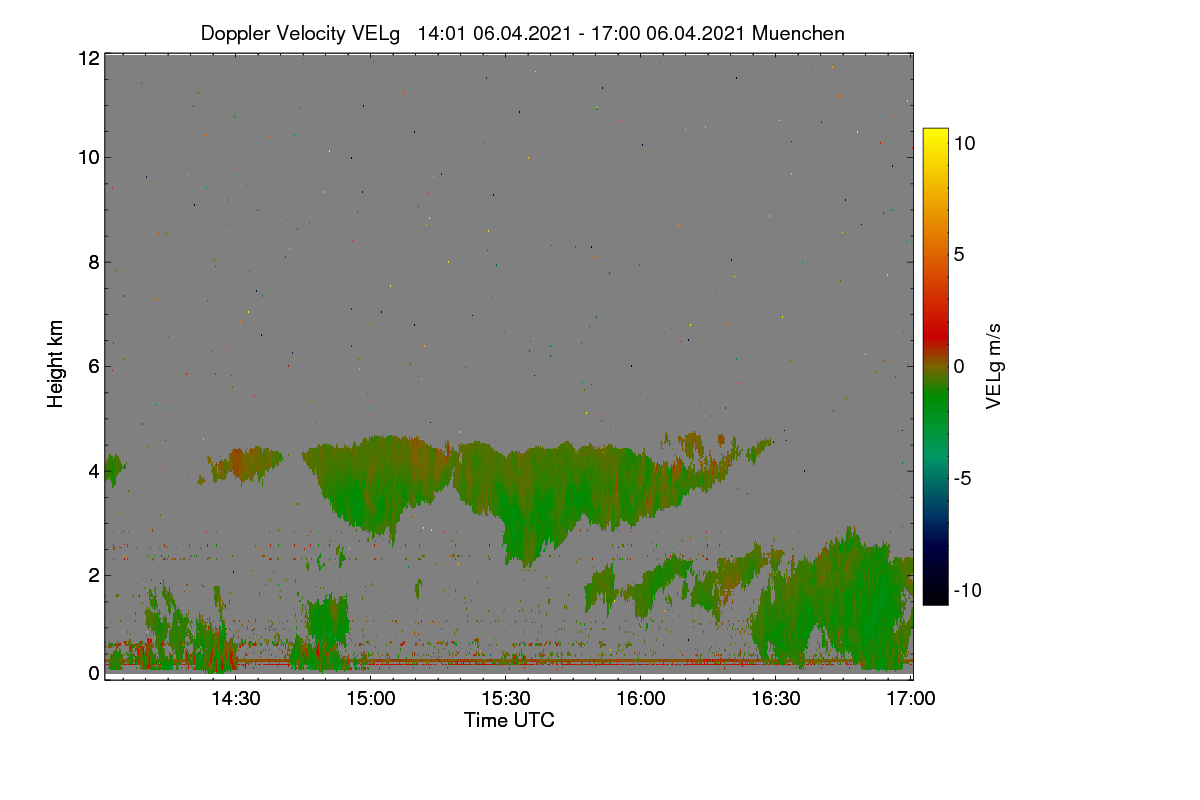
Task: Click the colorbar tick value 5
Action: [958, 254]
